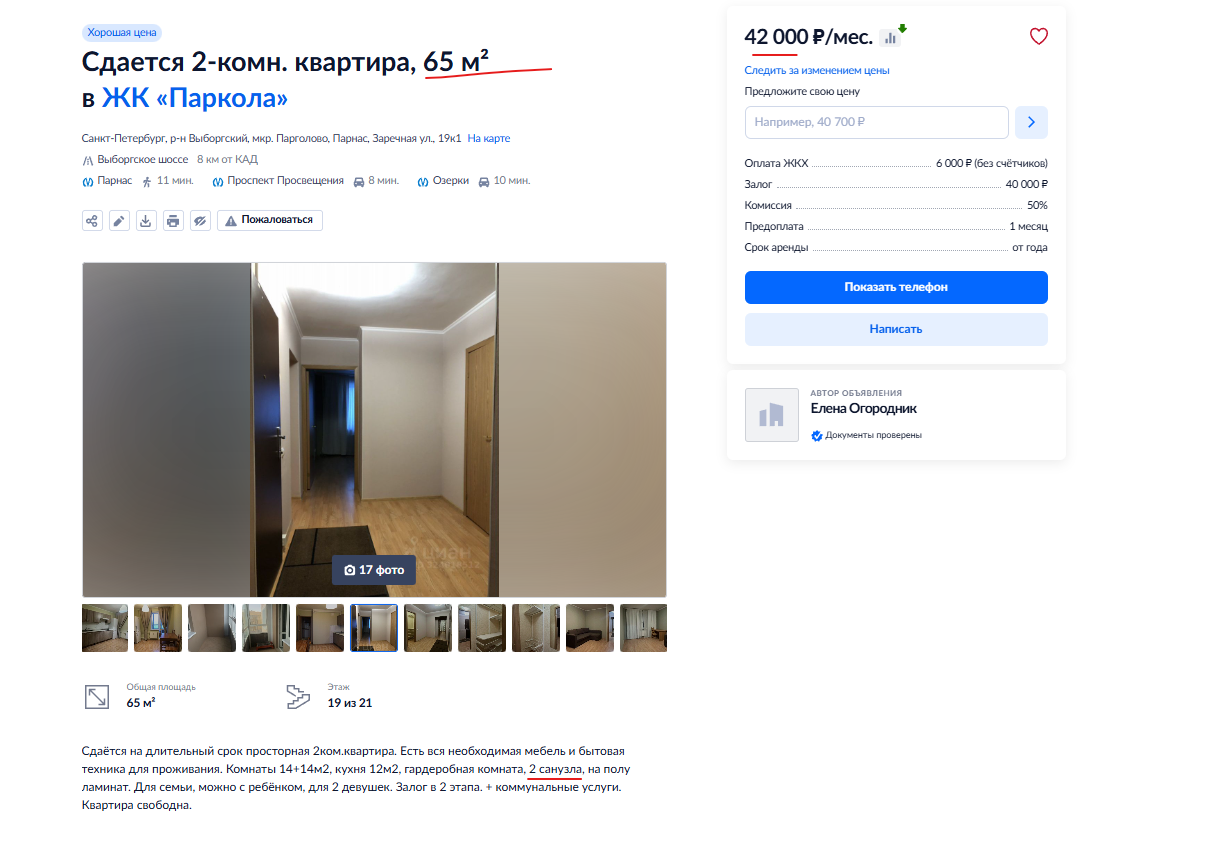Image resolution: width=1227 pixels, height=849 pixels.
Task: Click the price offer input field
Action: point(877,122)
